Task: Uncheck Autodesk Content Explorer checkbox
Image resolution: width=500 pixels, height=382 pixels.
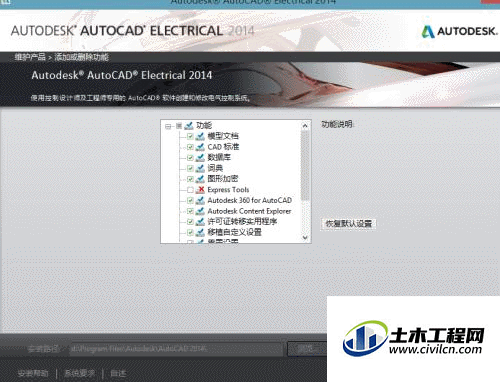Action: 190,211
